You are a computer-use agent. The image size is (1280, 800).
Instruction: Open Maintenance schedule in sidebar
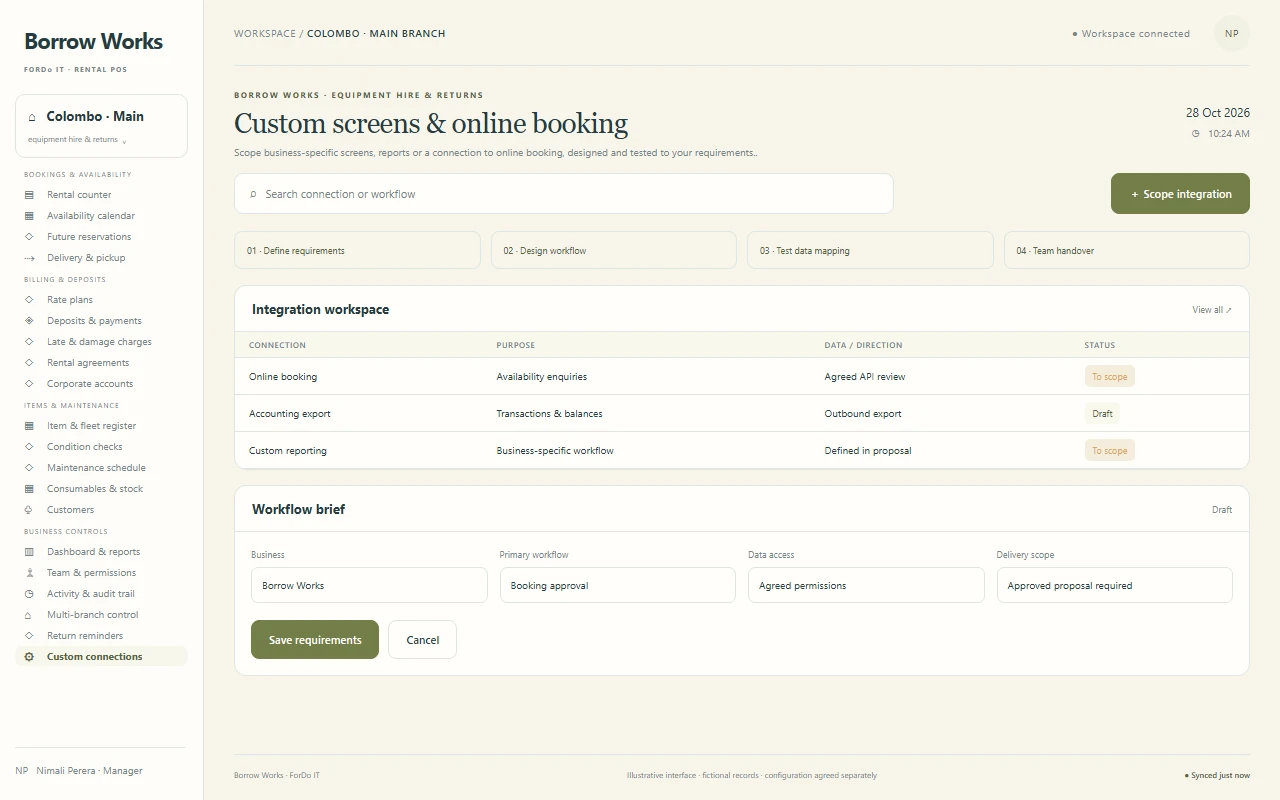(101, 468)
